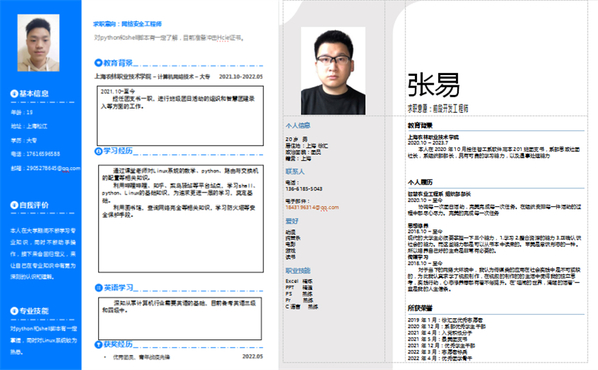Click the circle icon beside 专业技能

coord(14,311)
